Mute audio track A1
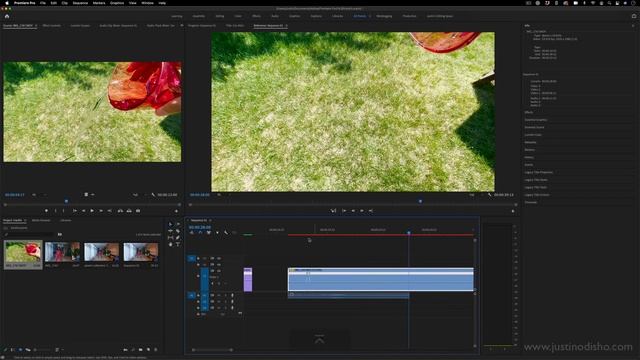Image resolution: width=640 pixels, height=360 pixels. (x=219, y=295)
